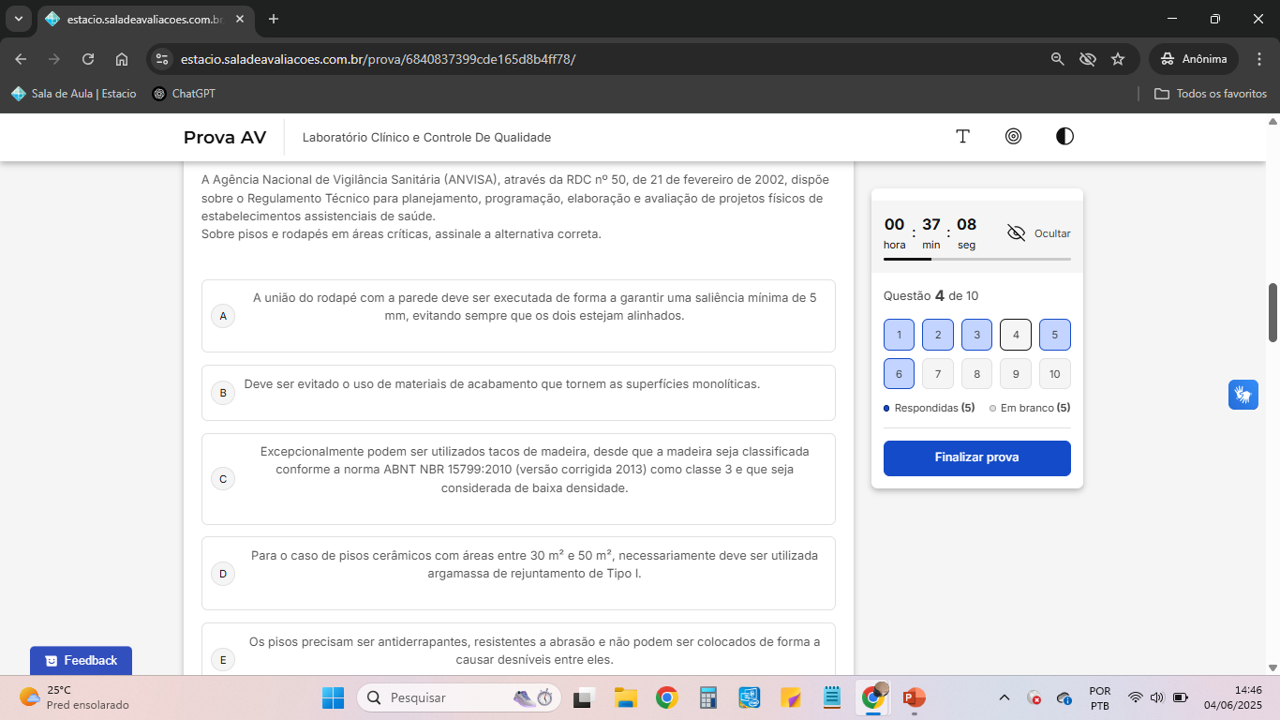Select answer option C about wooden flooring

(223, 479)
